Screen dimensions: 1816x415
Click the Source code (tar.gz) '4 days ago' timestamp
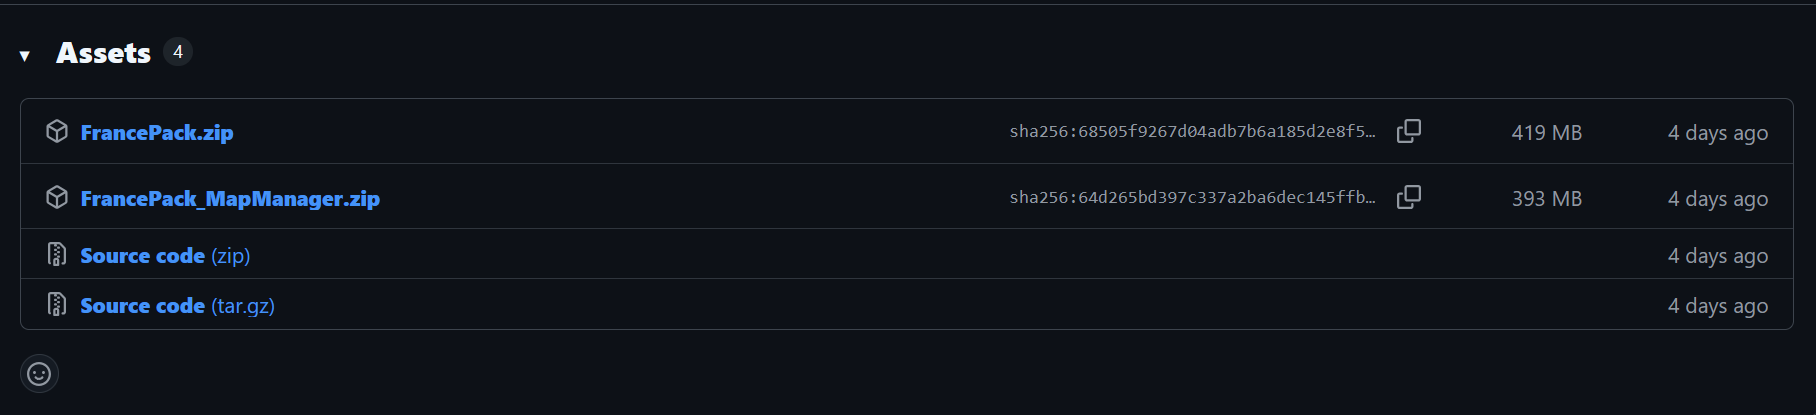point(1717,306)
